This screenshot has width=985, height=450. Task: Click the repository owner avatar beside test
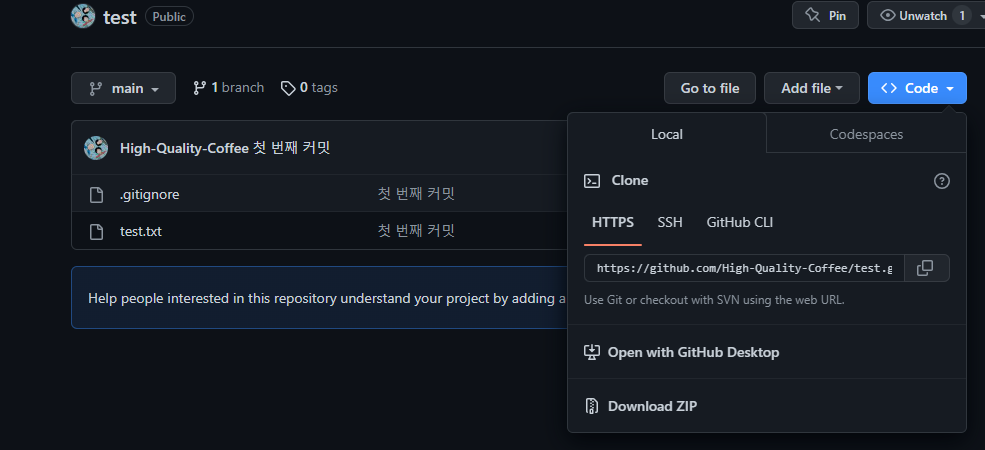pyautogui.click(x=83, y=16)
